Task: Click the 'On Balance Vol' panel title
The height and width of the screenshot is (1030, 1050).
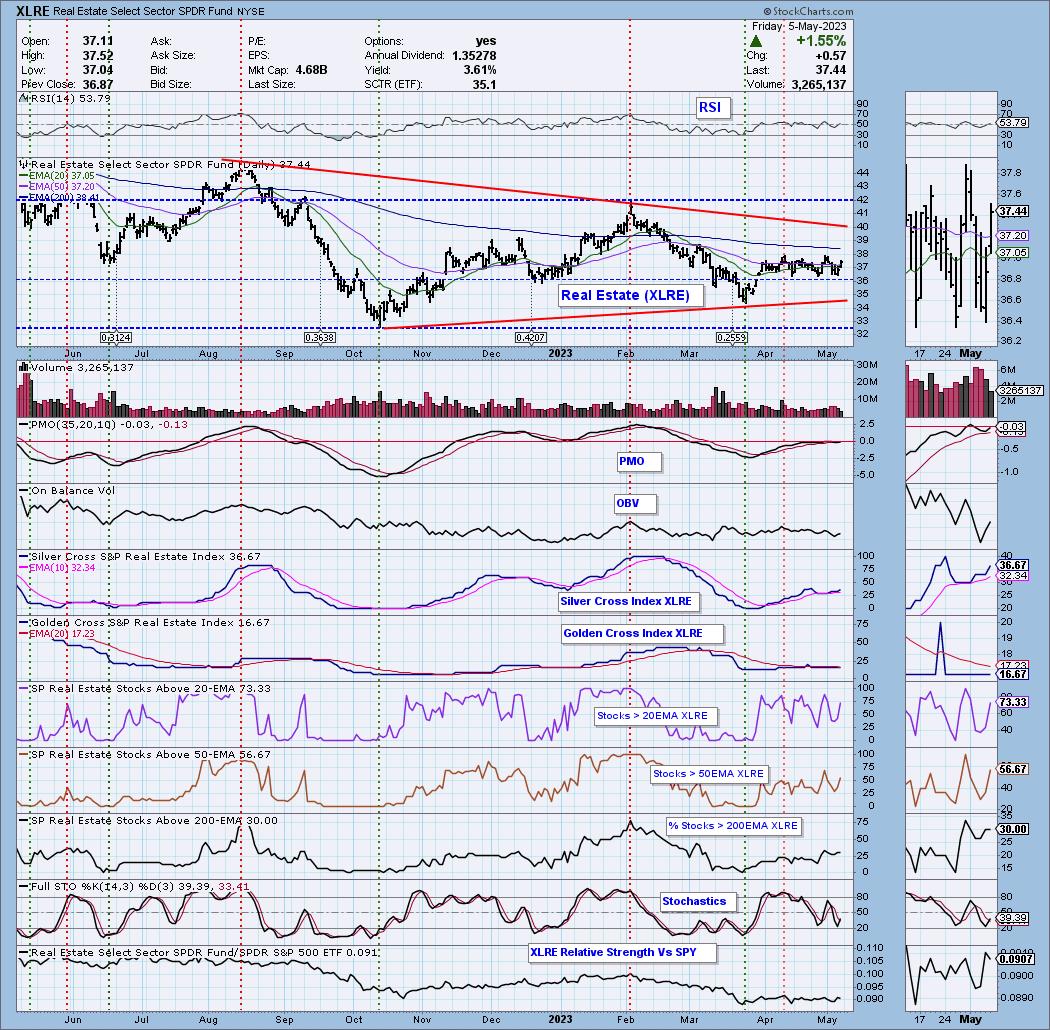Action: coord(68,491)
